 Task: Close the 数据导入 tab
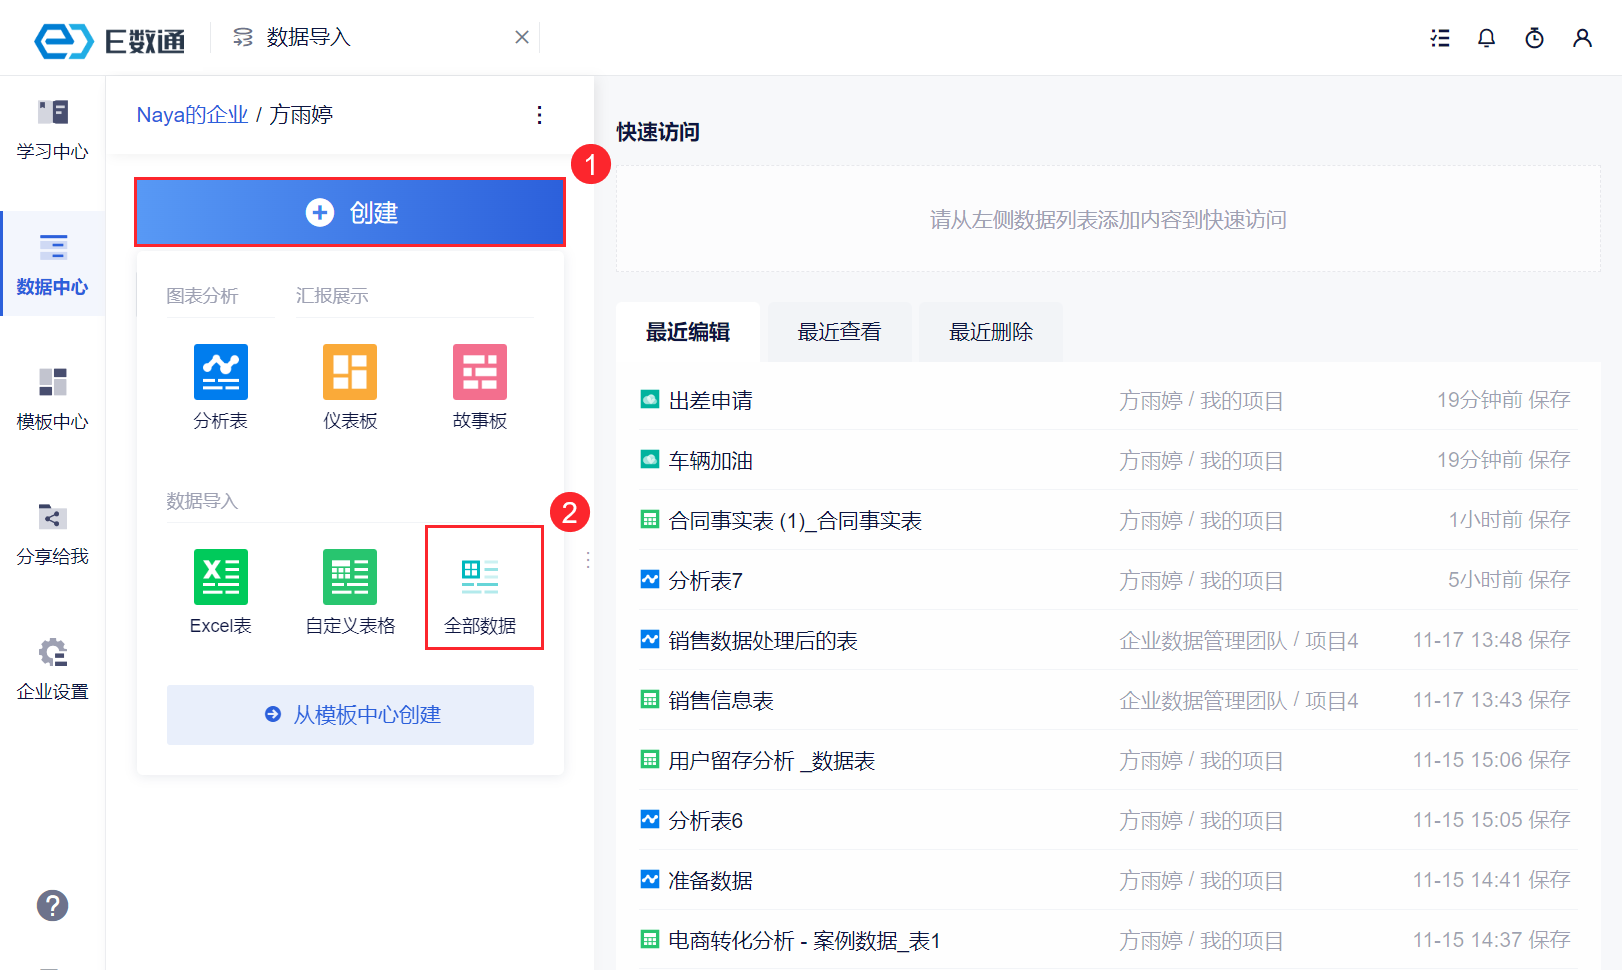(522, 37)
